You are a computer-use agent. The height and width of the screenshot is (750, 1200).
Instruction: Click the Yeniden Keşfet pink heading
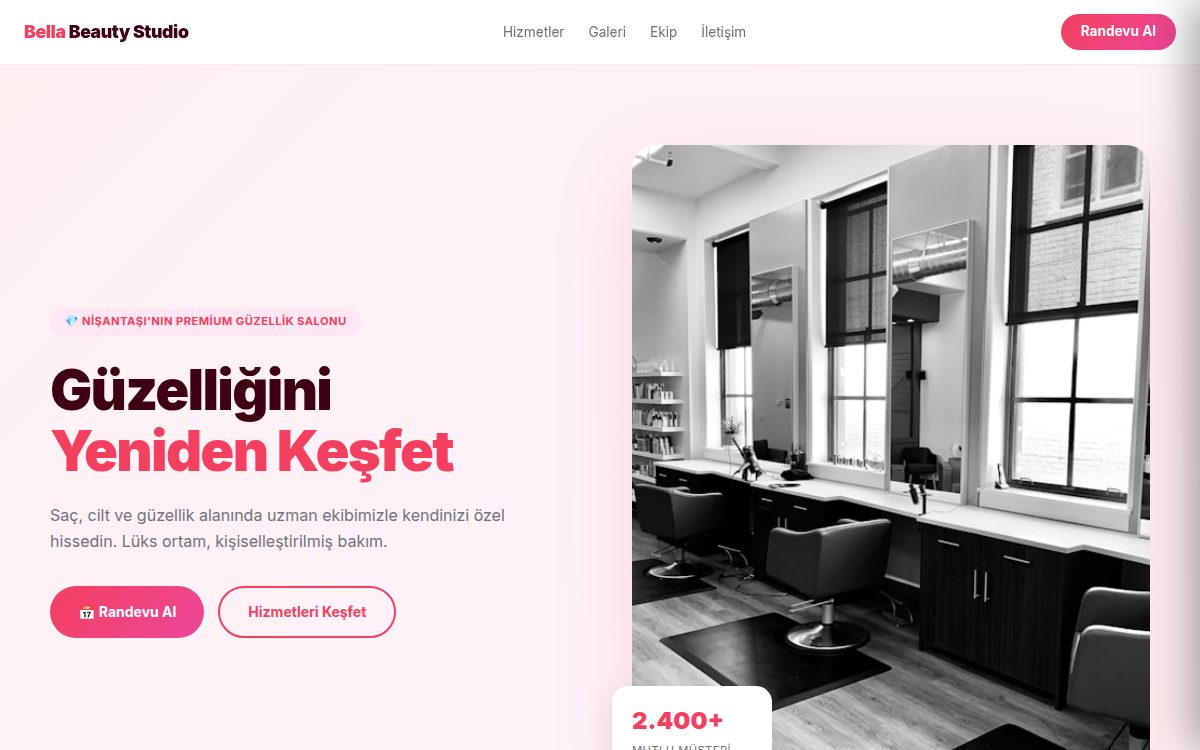[252, 451]
